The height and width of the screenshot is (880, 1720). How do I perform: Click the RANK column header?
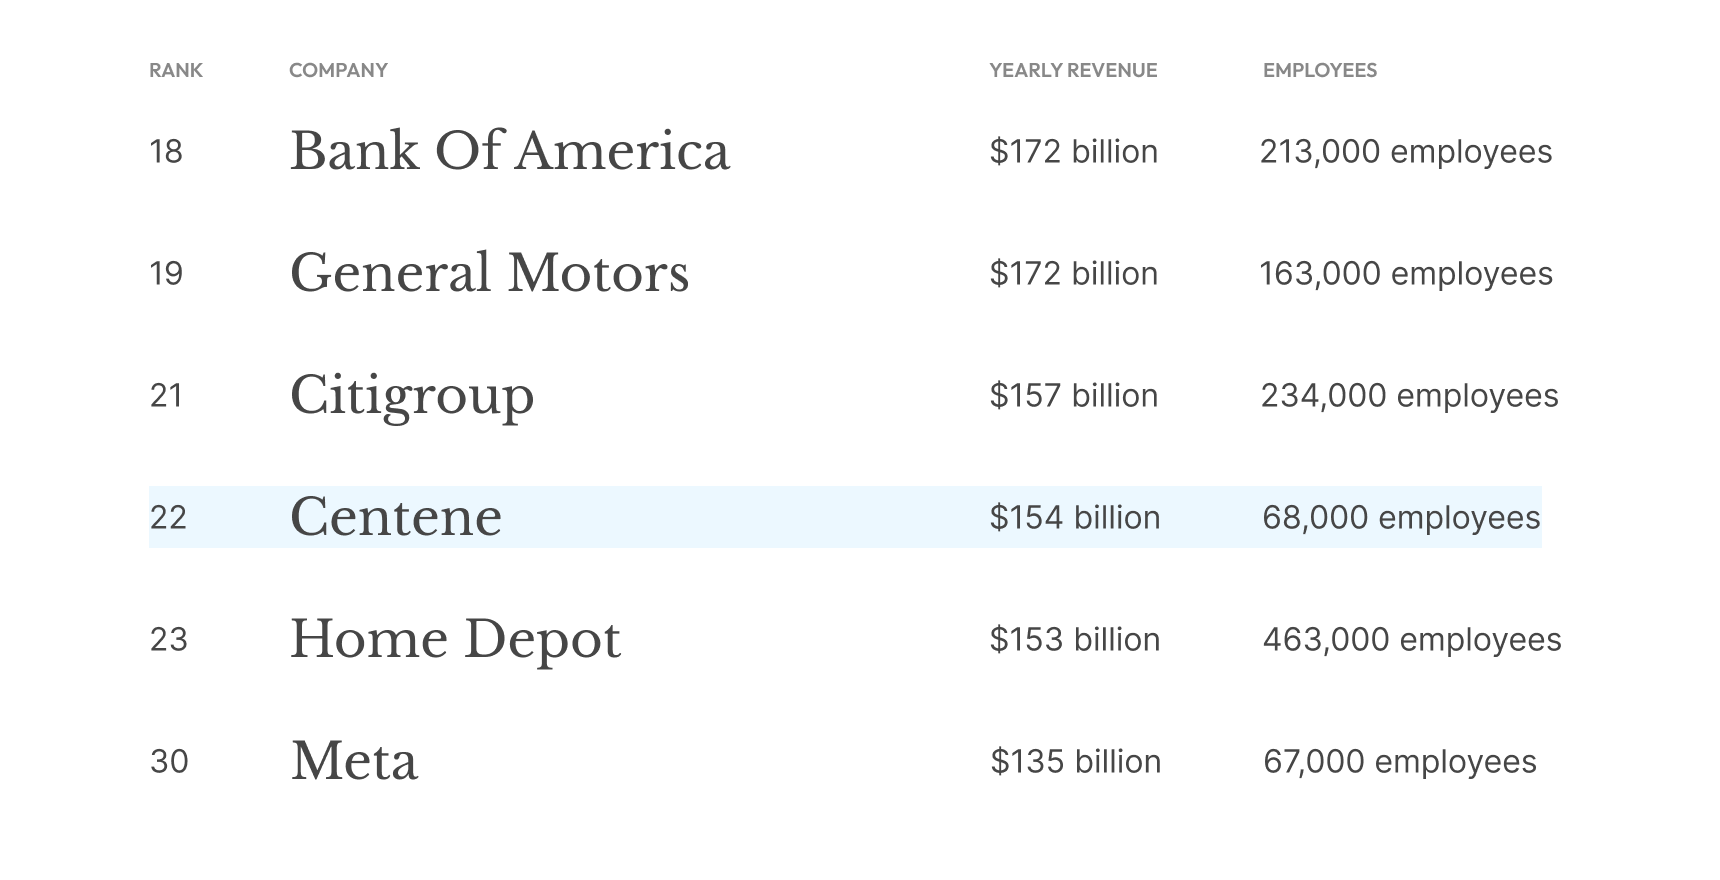click(176, 70)
